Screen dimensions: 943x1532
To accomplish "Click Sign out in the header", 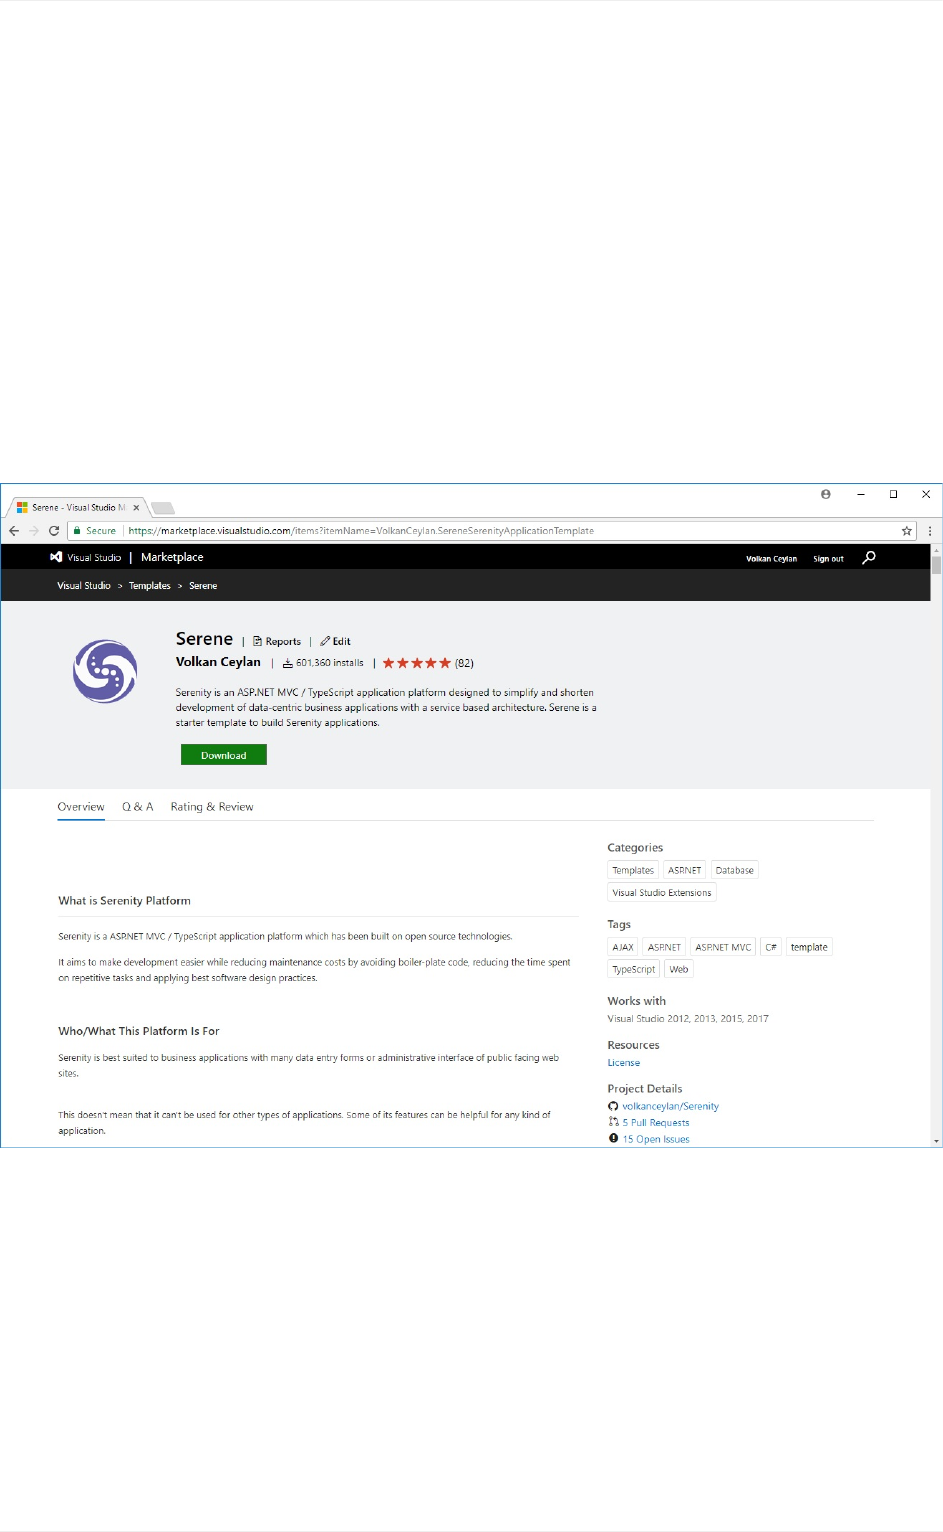I will [828, 559].
